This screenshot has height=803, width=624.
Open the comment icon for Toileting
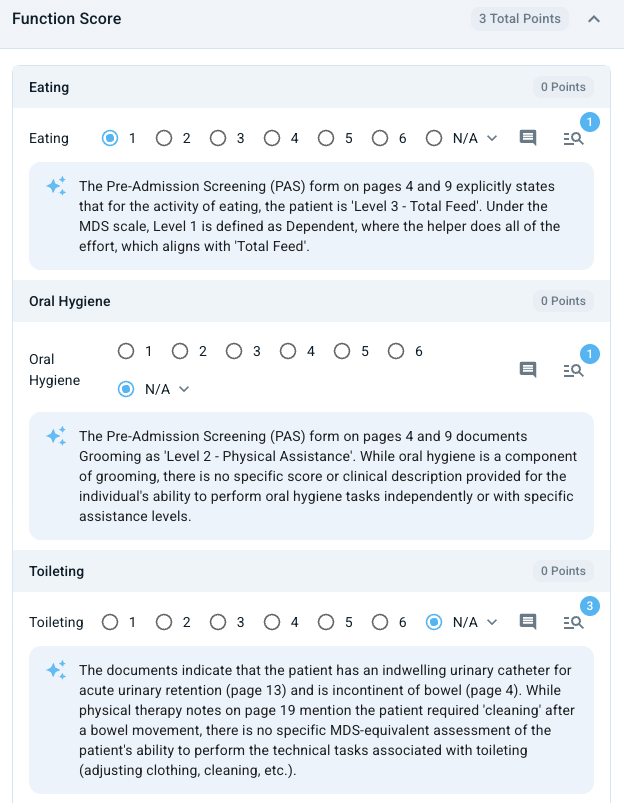528,622
